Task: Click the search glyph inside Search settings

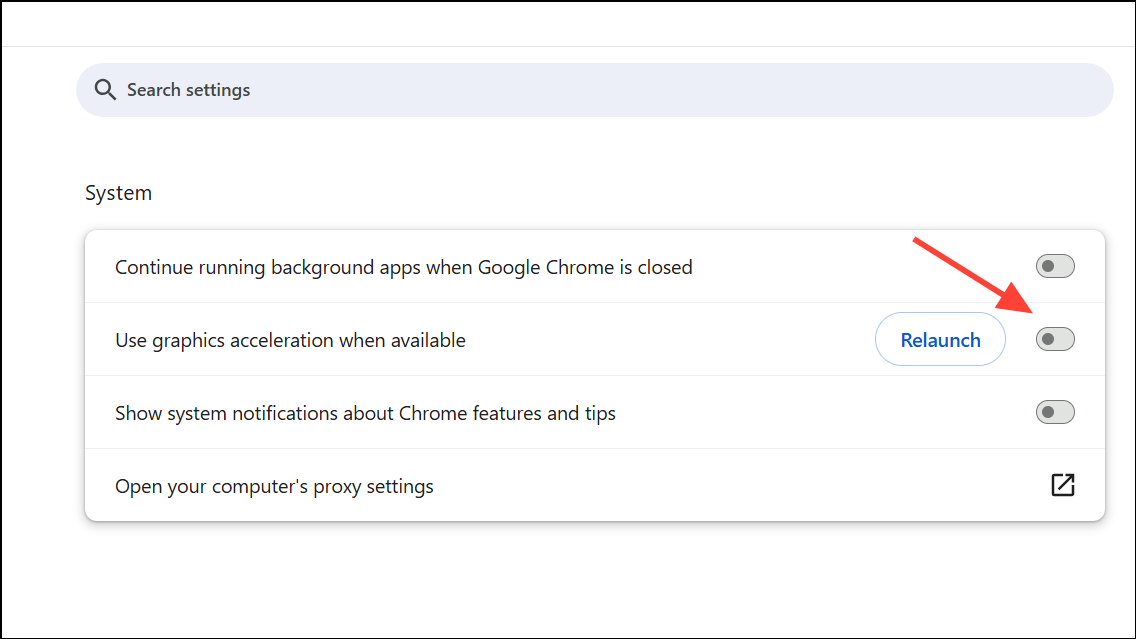Action: click(x=105, y=89)
